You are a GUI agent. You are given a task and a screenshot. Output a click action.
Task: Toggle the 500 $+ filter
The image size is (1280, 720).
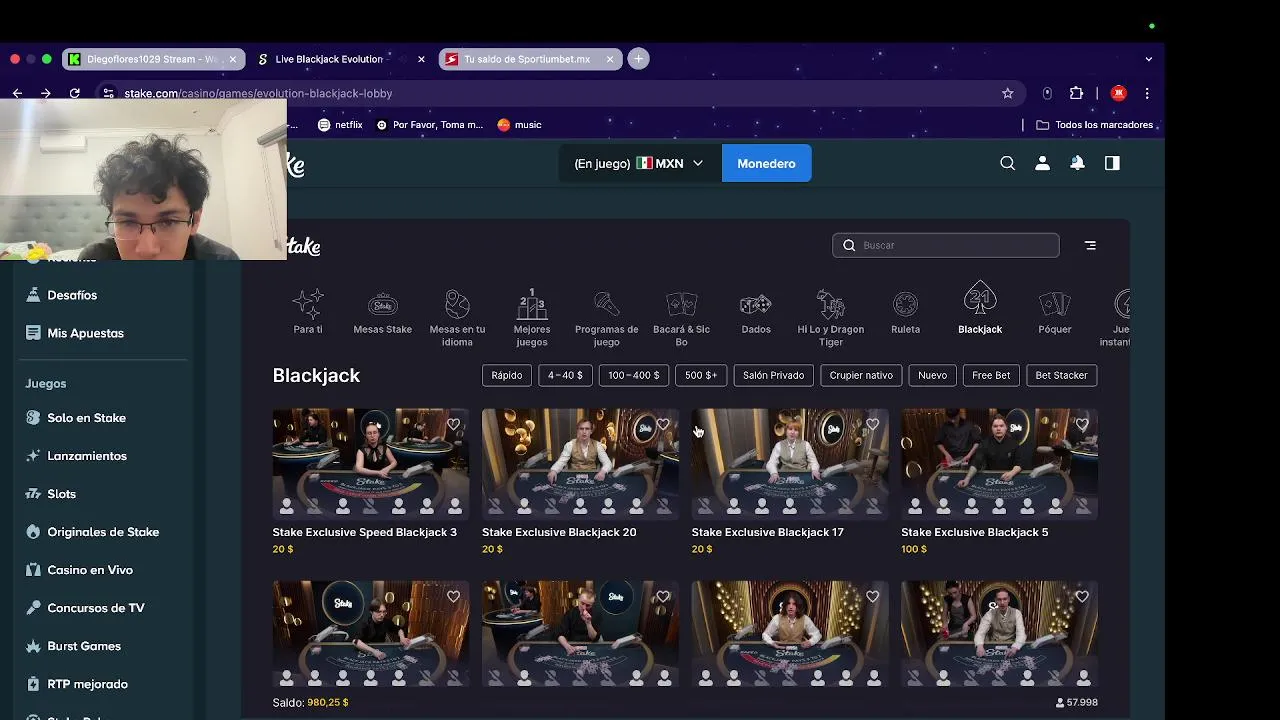pyautogui.click(x=701, y=375)
